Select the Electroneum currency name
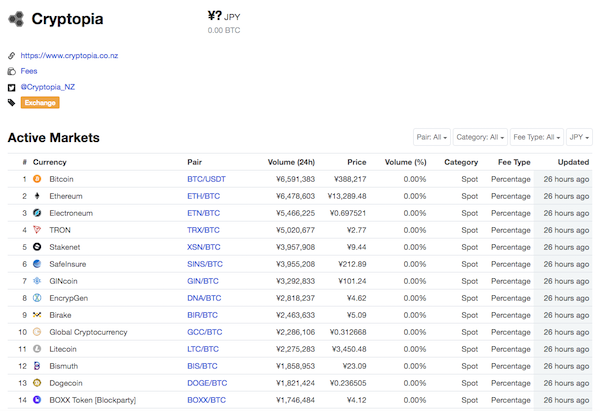This screenshot has height=411, width=600. 71,213
